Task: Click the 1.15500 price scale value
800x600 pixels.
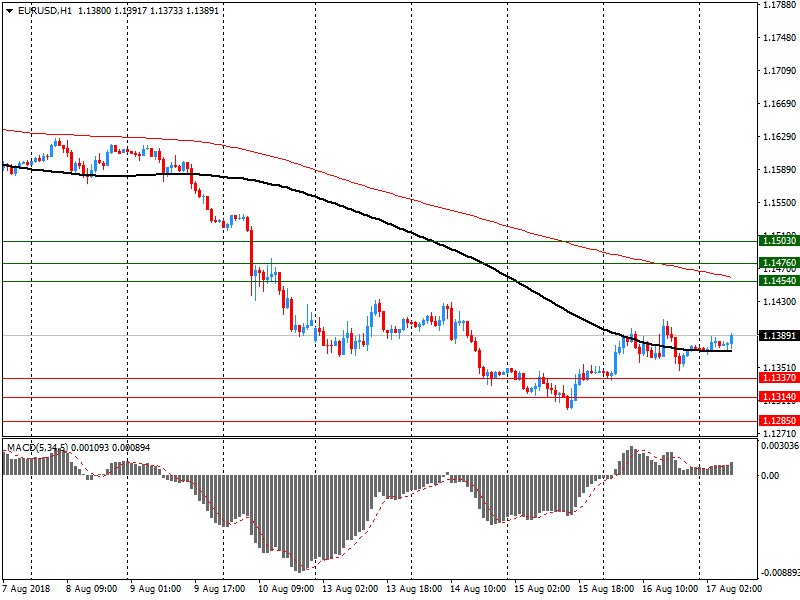Action: click(779, 203)
